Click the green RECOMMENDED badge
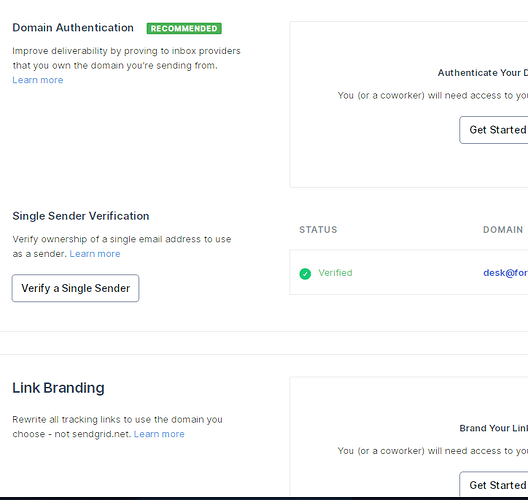 point(184,28)
